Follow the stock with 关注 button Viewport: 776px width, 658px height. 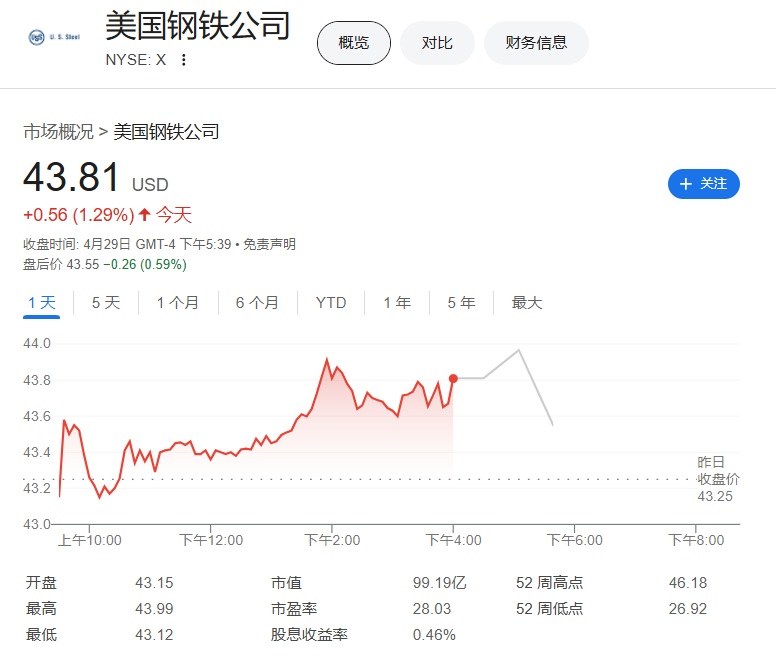point(704,184)
